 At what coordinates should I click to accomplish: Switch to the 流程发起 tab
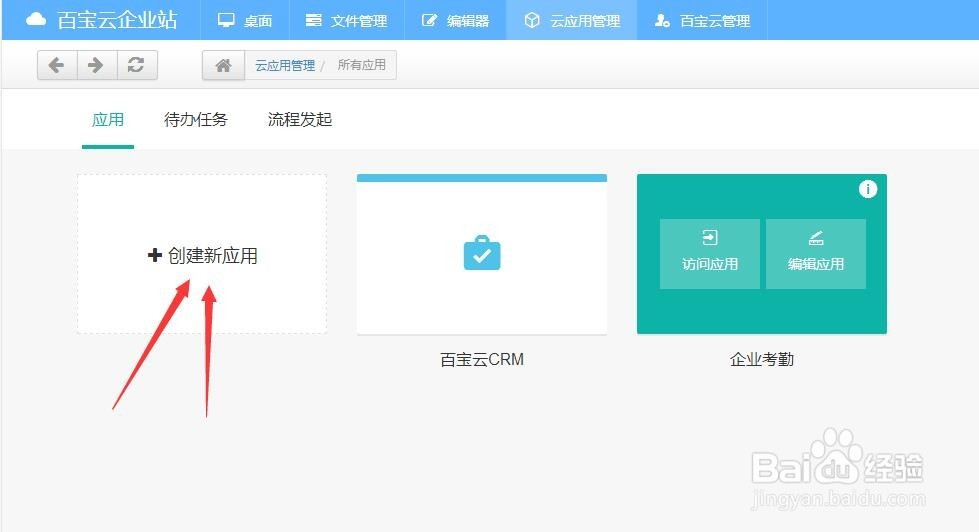(300, 120)
